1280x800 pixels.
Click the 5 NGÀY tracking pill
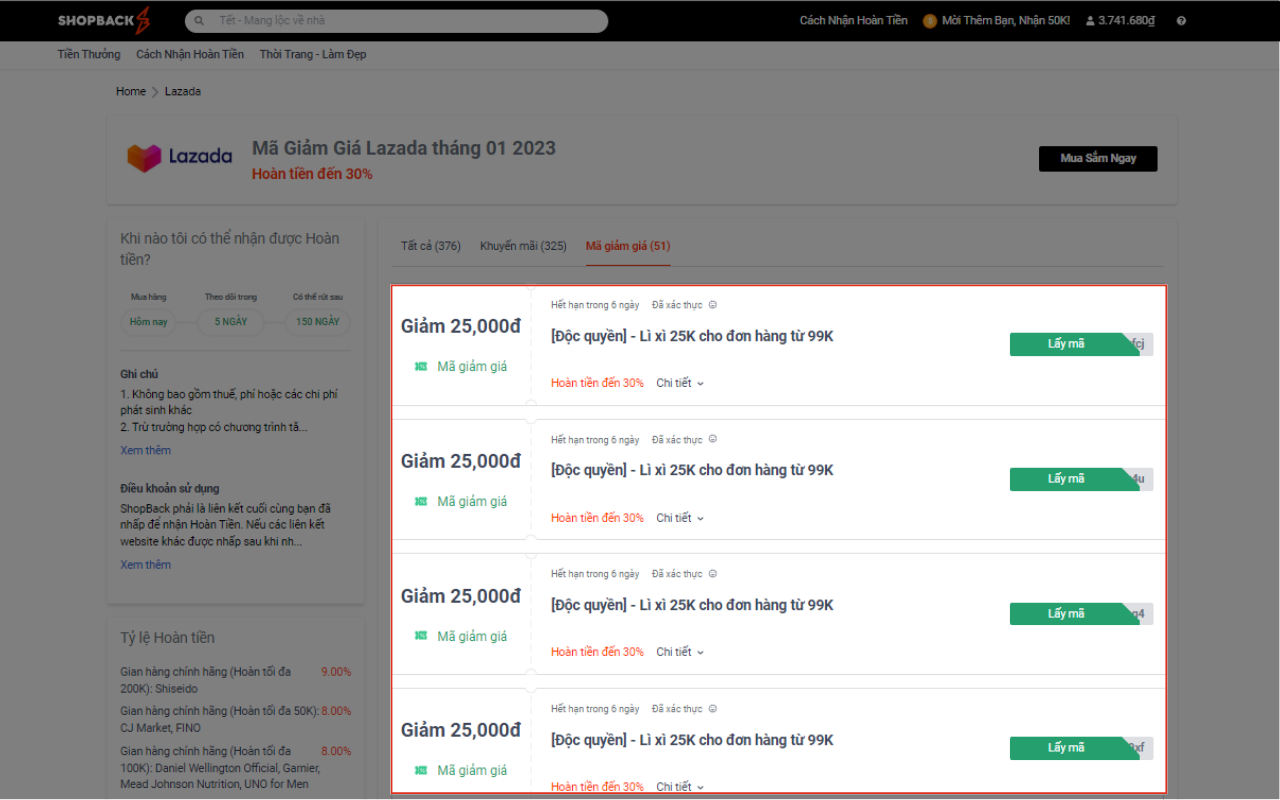tap(233, 322)
